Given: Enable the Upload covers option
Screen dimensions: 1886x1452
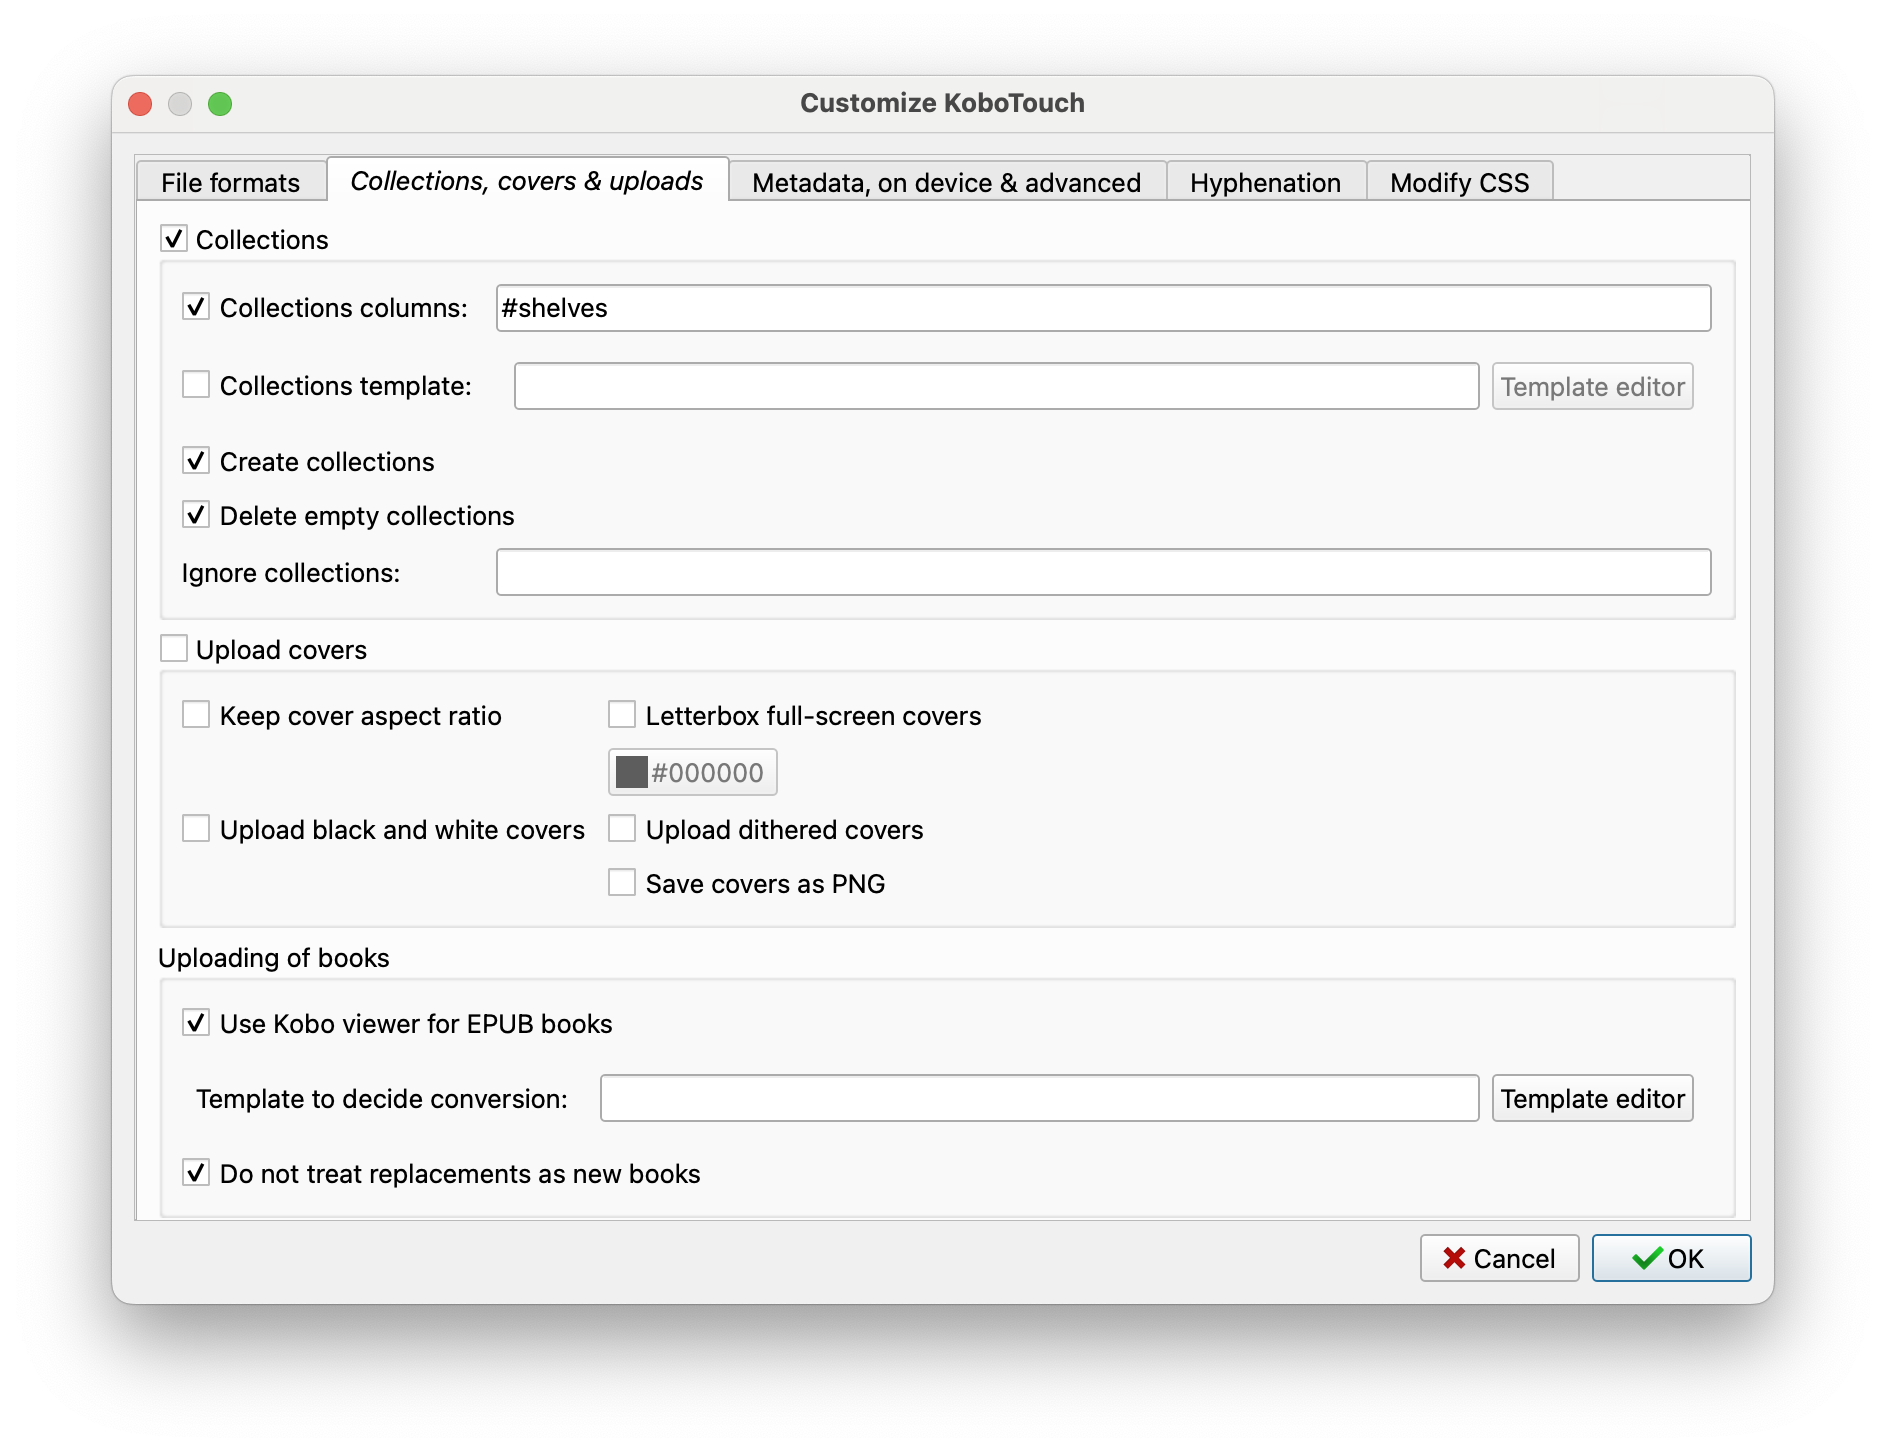Looking at the screenshot, I should pyautogui.click(x=174, y=649).
